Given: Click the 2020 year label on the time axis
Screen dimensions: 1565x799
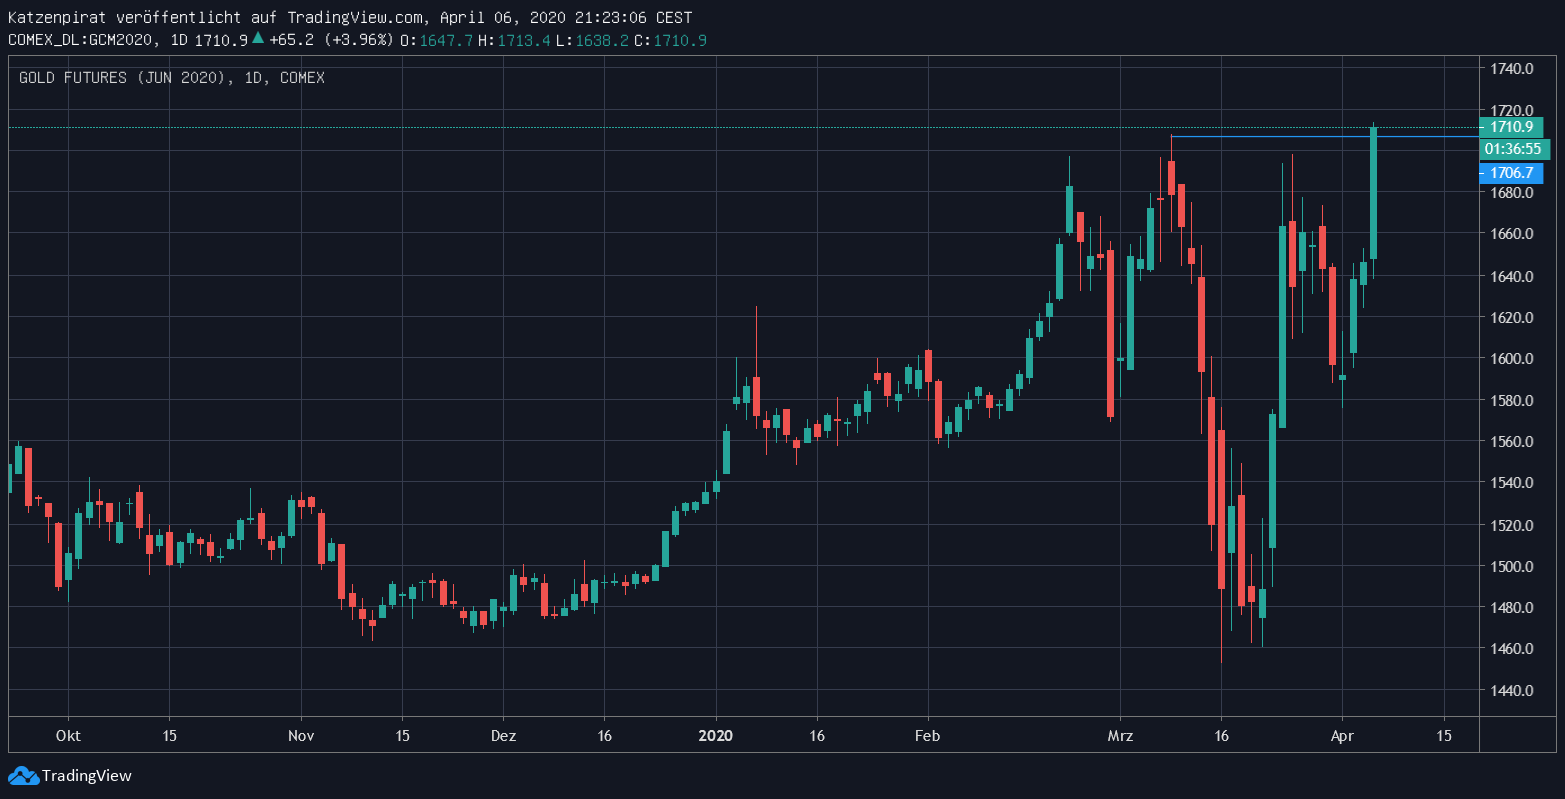Looking at the screenshot, I should coord(716,736).
